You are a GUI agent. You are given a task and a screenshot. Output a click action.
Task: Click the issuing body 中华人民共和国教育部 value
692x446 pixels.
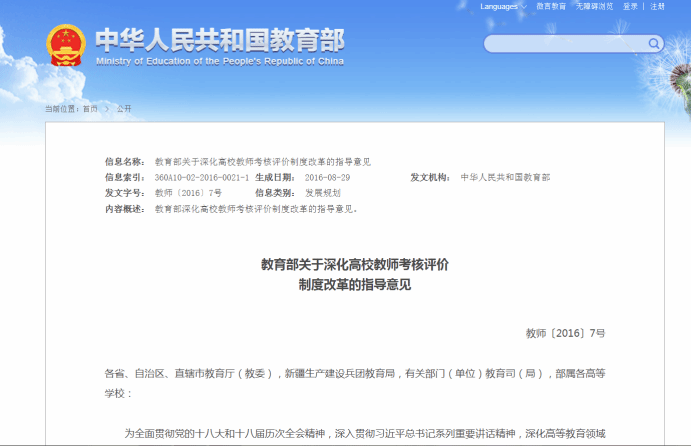tap(505, 177)
